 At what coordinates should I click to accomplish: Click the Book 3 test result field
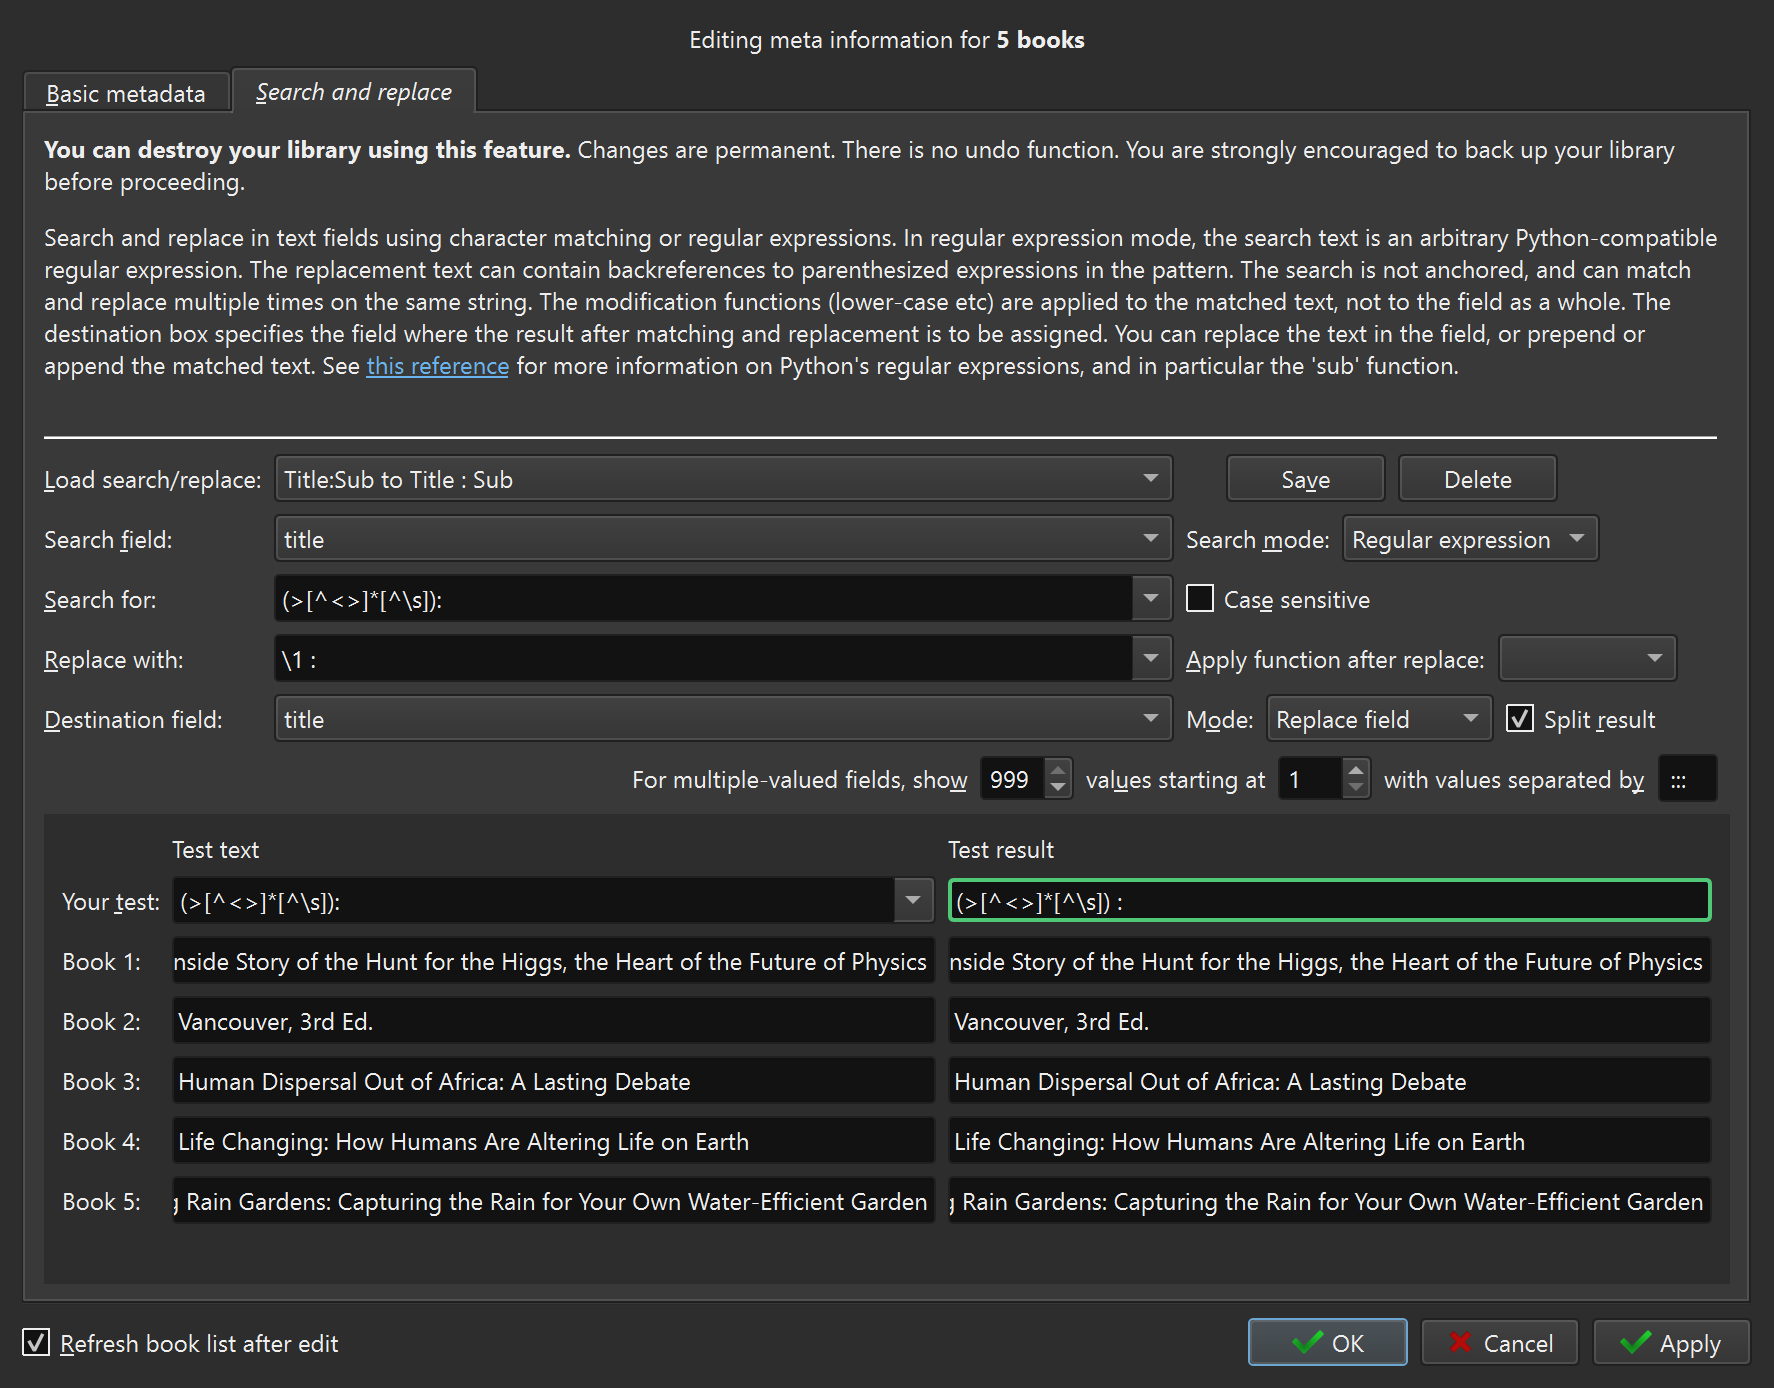[x=1329, y=1081]
